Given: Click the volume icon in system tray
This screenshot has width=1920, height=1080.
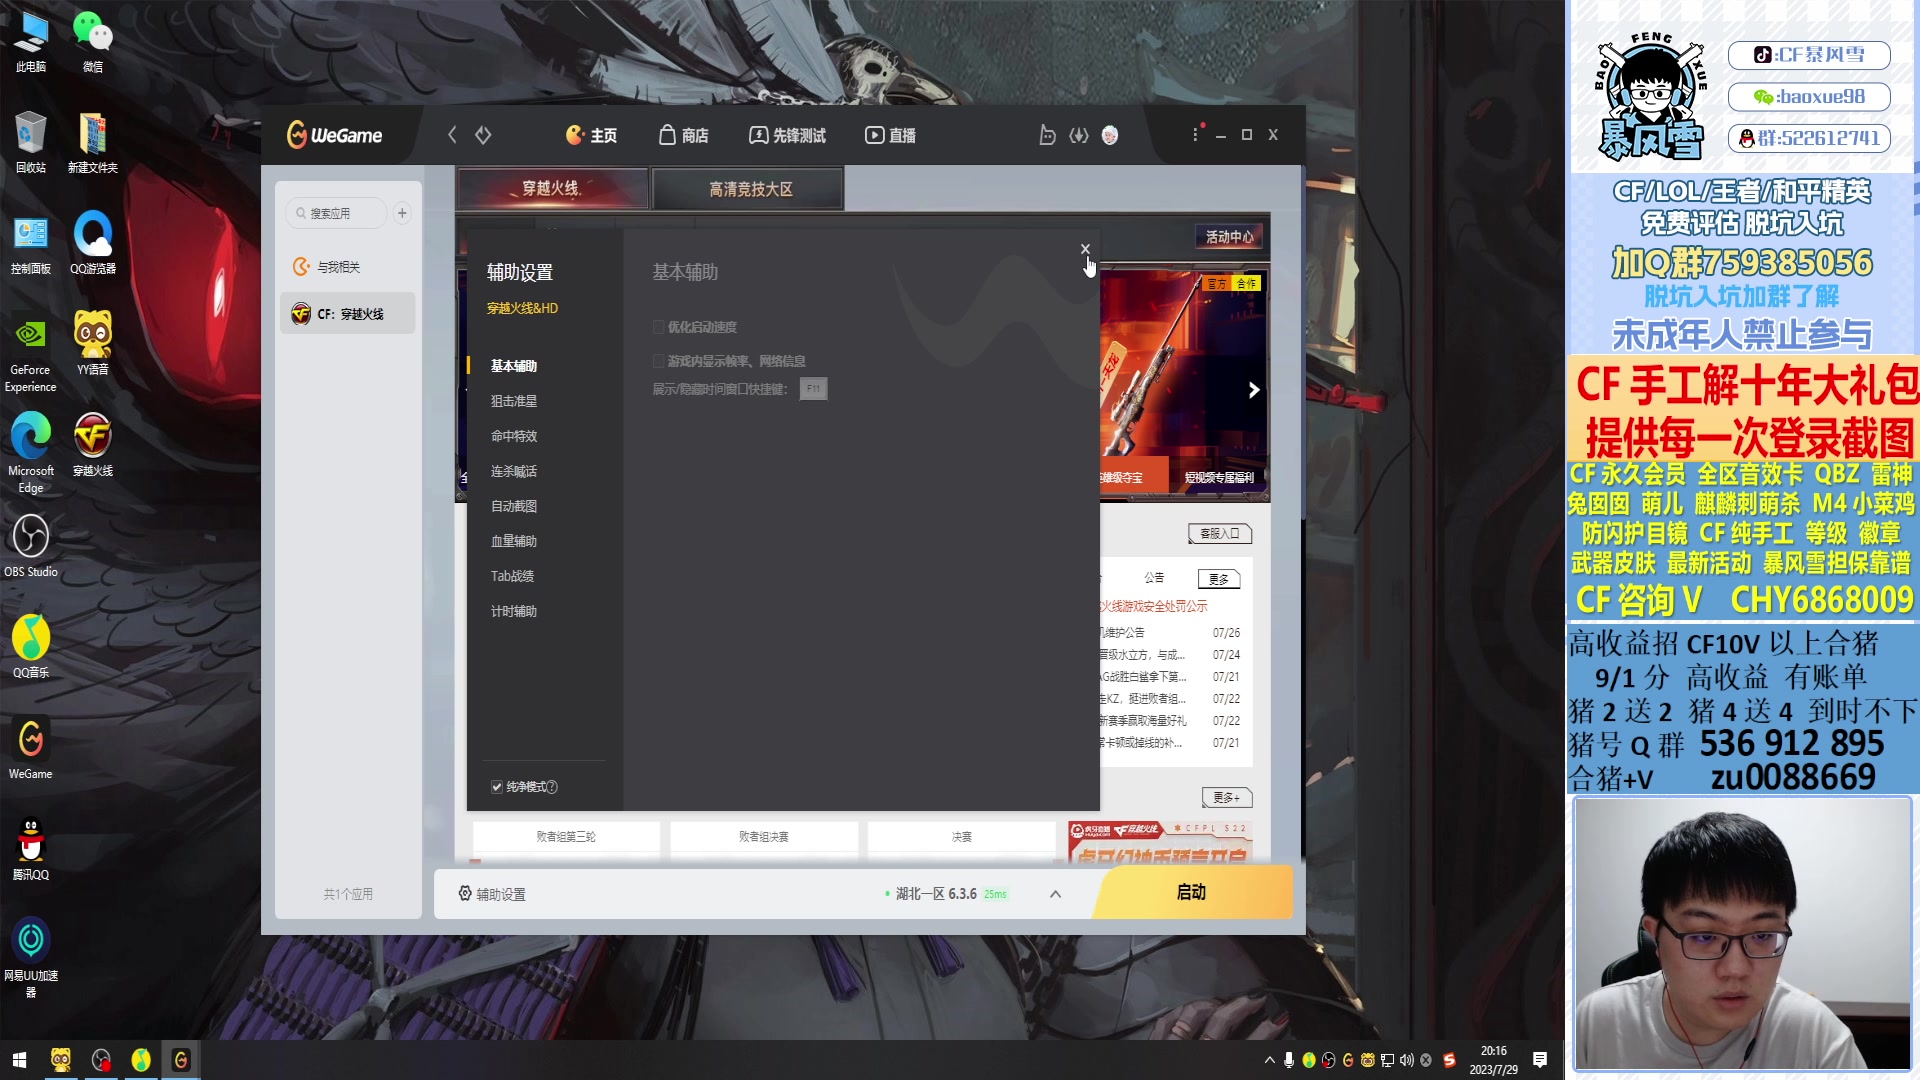Looking at the screenshot, I should pos(1407,1060).
